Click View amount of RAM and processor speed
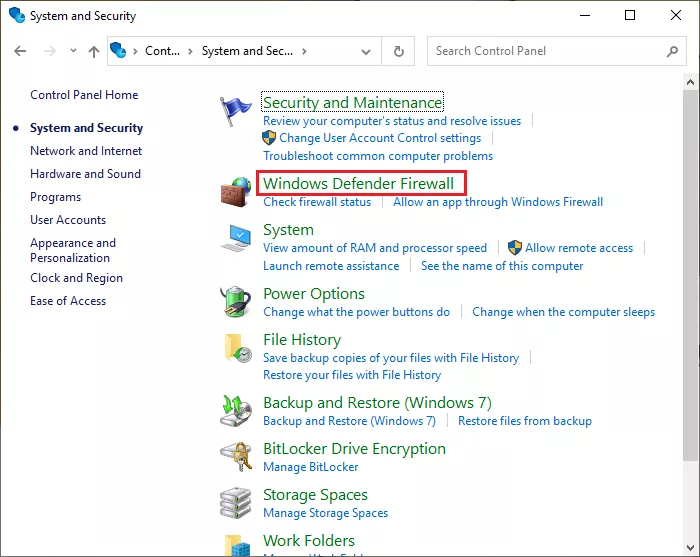The image size is (700, 557). [375, 248]
